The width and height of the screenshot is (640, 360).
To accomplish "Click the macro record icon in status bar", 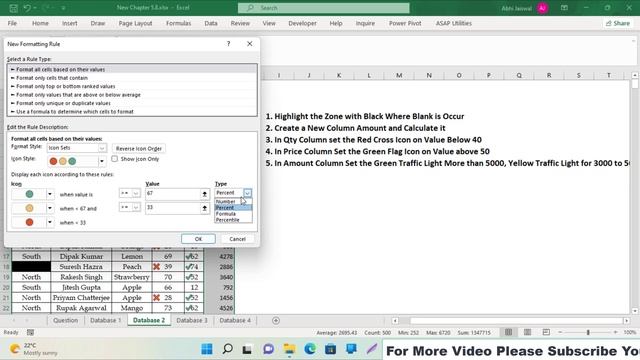I will [30, 332].
